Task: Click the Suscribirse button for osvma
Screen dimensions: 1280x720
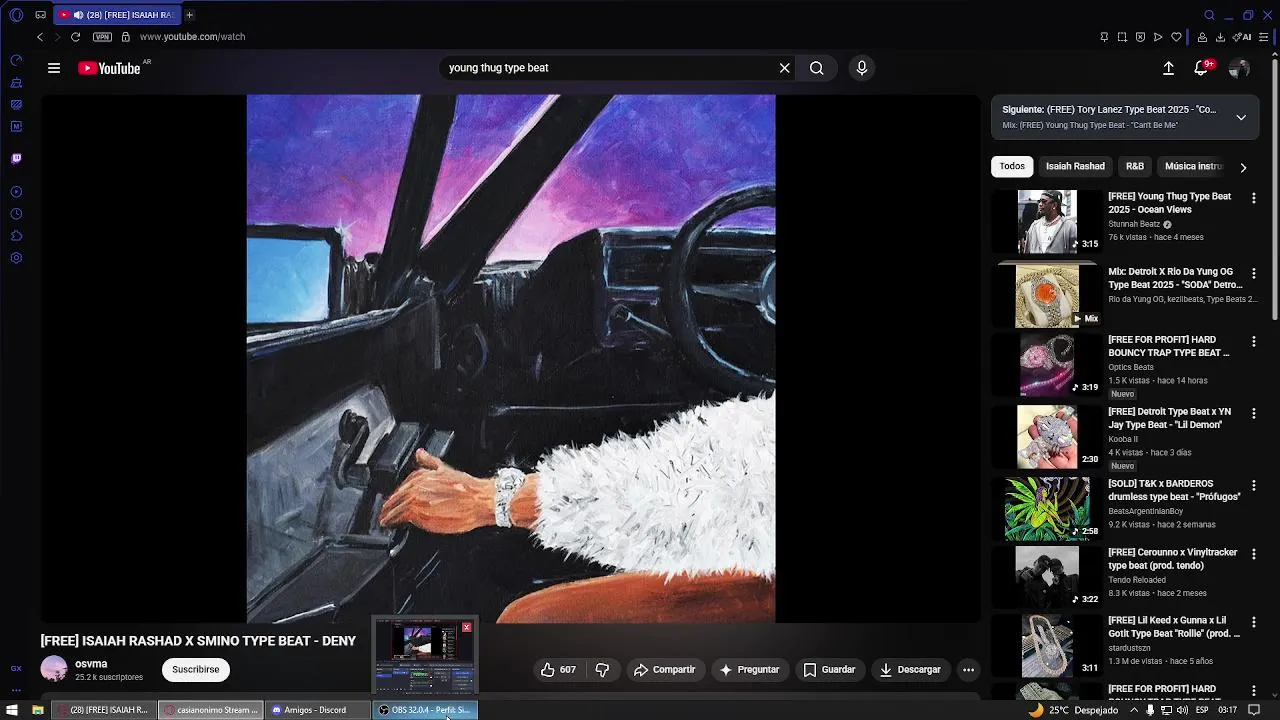Action: (x=196, y=669)
